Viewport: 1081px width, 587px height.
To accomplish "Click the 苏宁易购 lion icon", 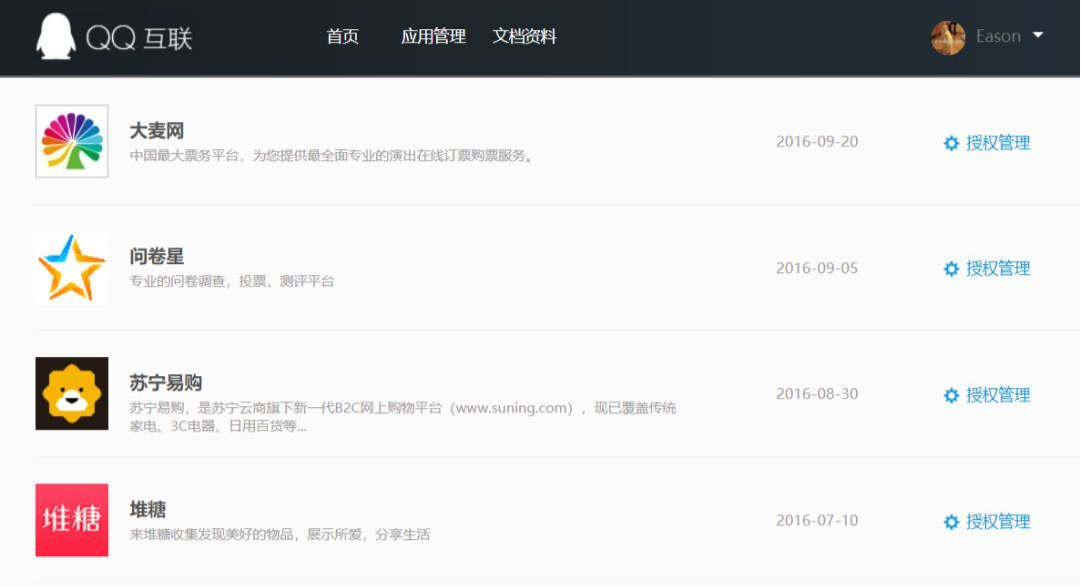I will tap(71, 394).
